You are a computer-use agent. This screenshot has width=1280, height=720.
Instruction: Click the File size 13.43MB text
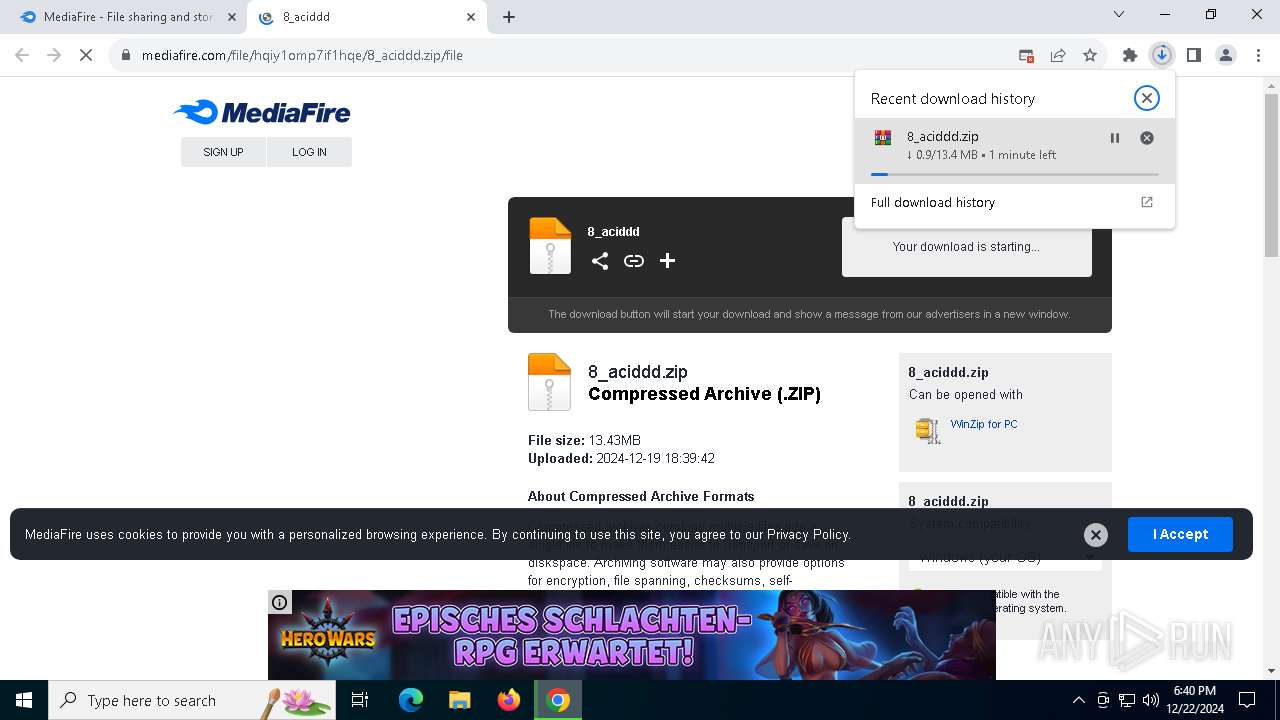584,440
